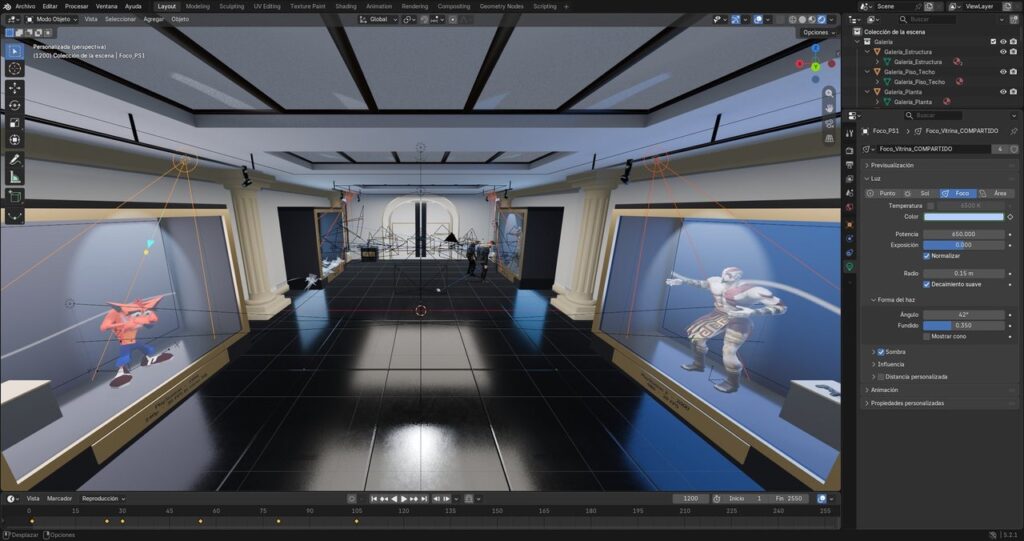Click the Exposición value slider
Screen dimensions: 1024x541
point(963,245)
